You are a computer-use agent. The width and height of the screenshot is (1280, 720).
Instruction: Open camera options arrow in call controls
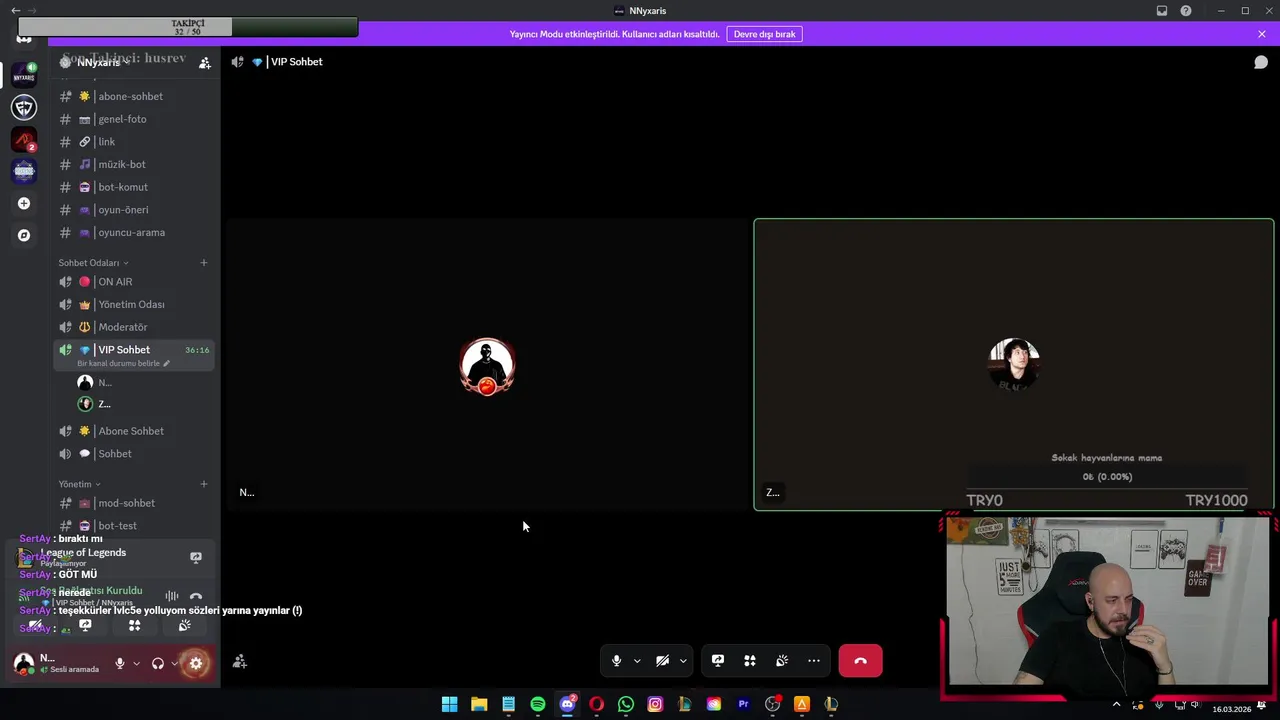[x=683, y=661]
